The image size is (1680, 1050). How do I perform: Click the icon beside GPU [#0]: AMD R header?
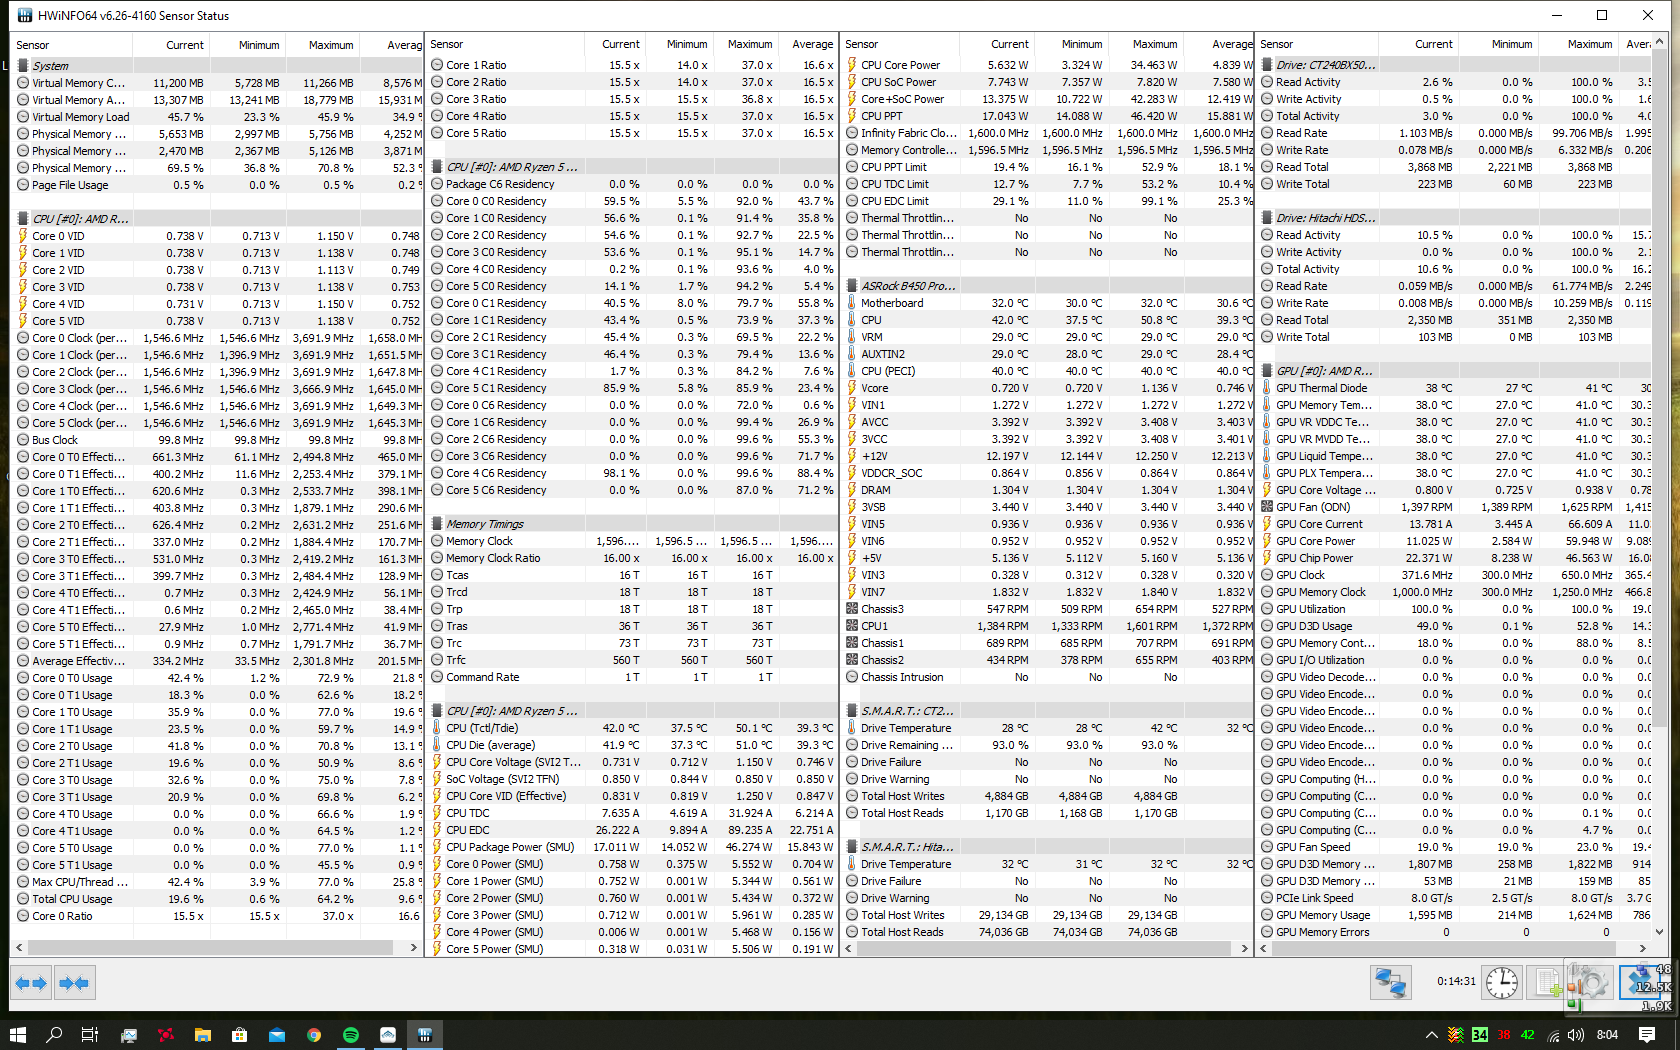point(1267,371)
